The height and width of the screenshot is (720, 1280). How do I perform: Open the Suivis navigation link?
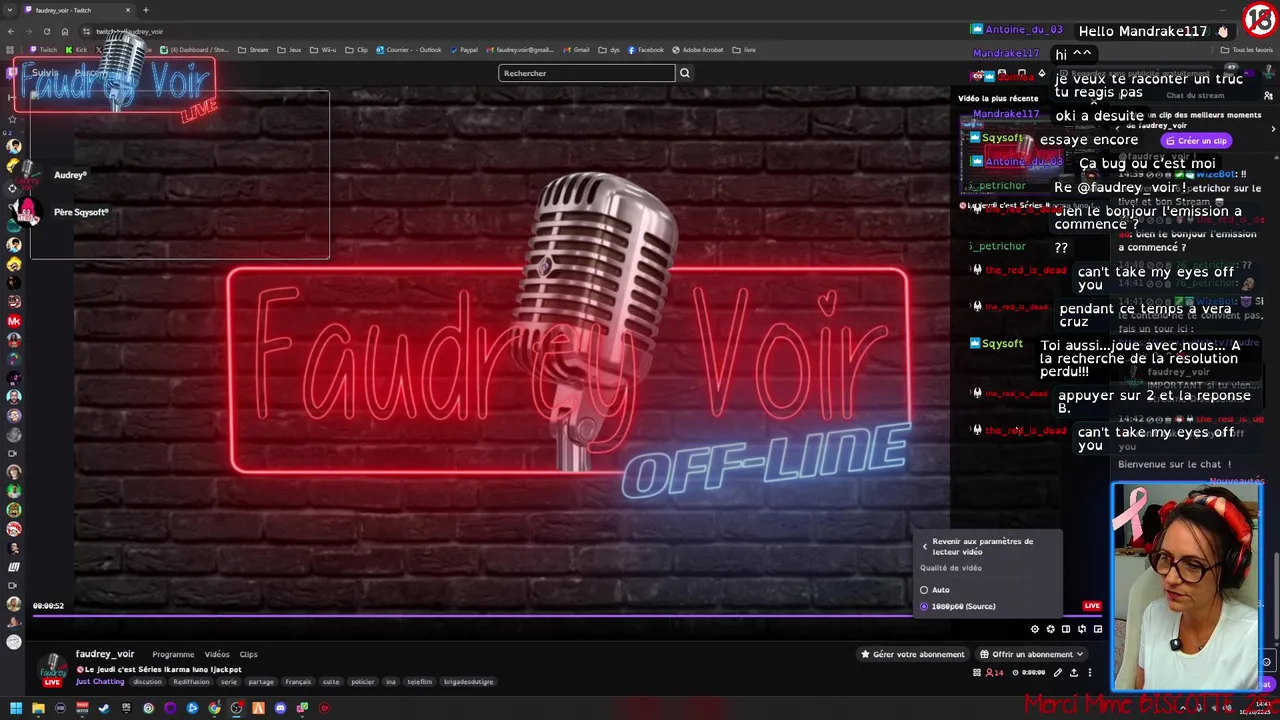pos(45,73)
